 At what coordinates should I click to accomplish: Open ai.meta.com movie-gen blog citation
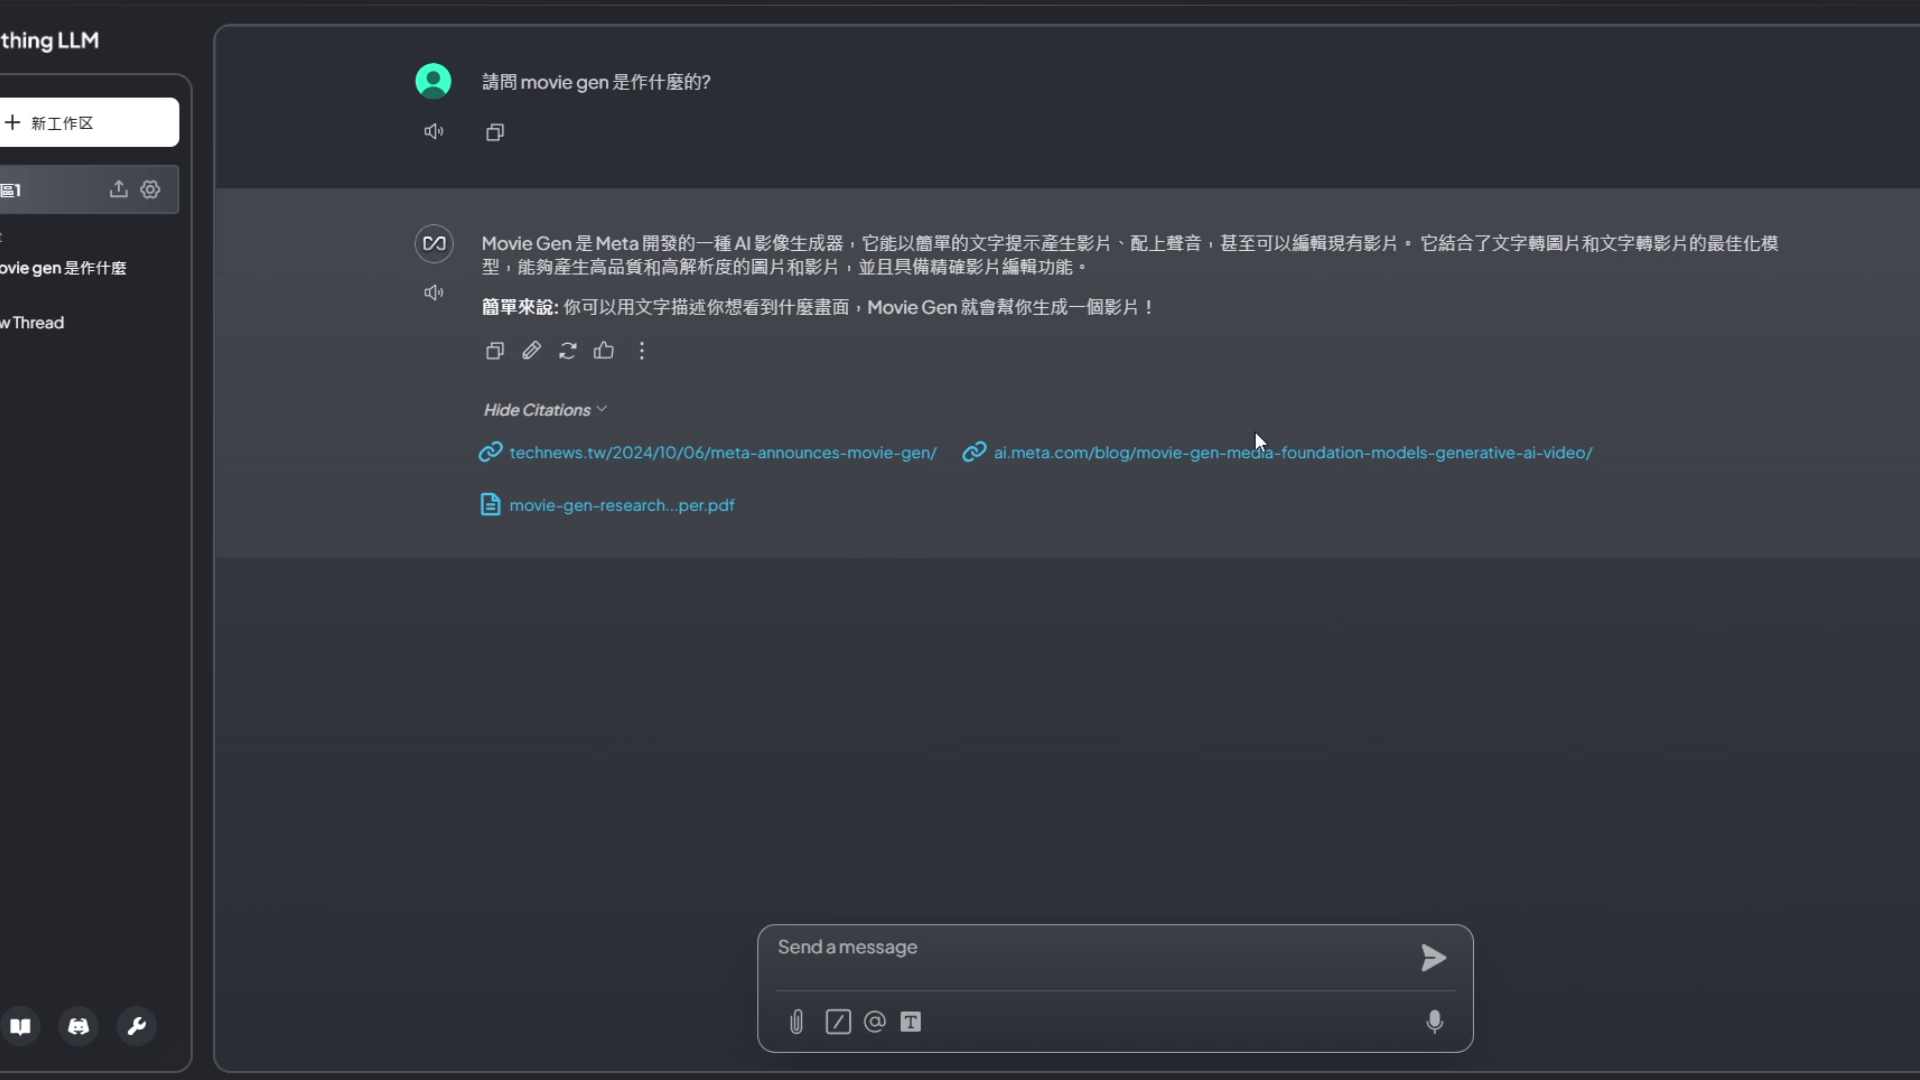tap(1278, 452)
